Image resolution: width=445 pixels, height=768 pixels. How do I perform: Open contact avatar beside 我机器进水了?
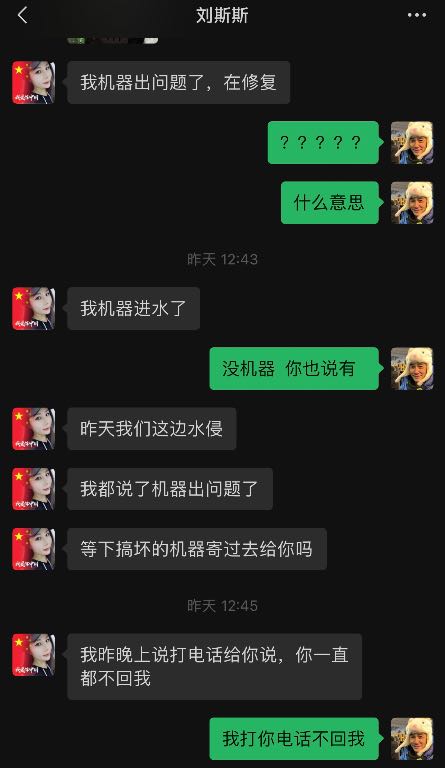(34, 309)
